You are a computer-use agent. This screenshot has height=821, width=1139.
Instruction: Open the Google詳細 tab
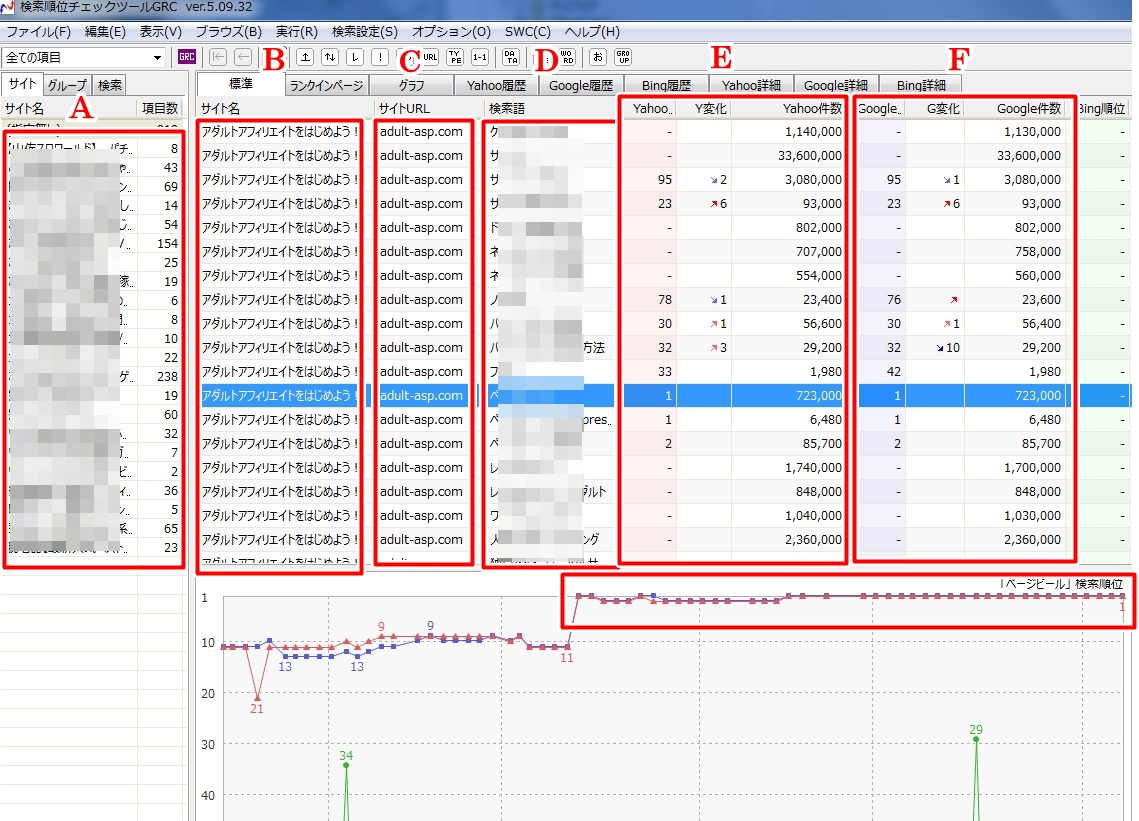click(x=836, y=85)
